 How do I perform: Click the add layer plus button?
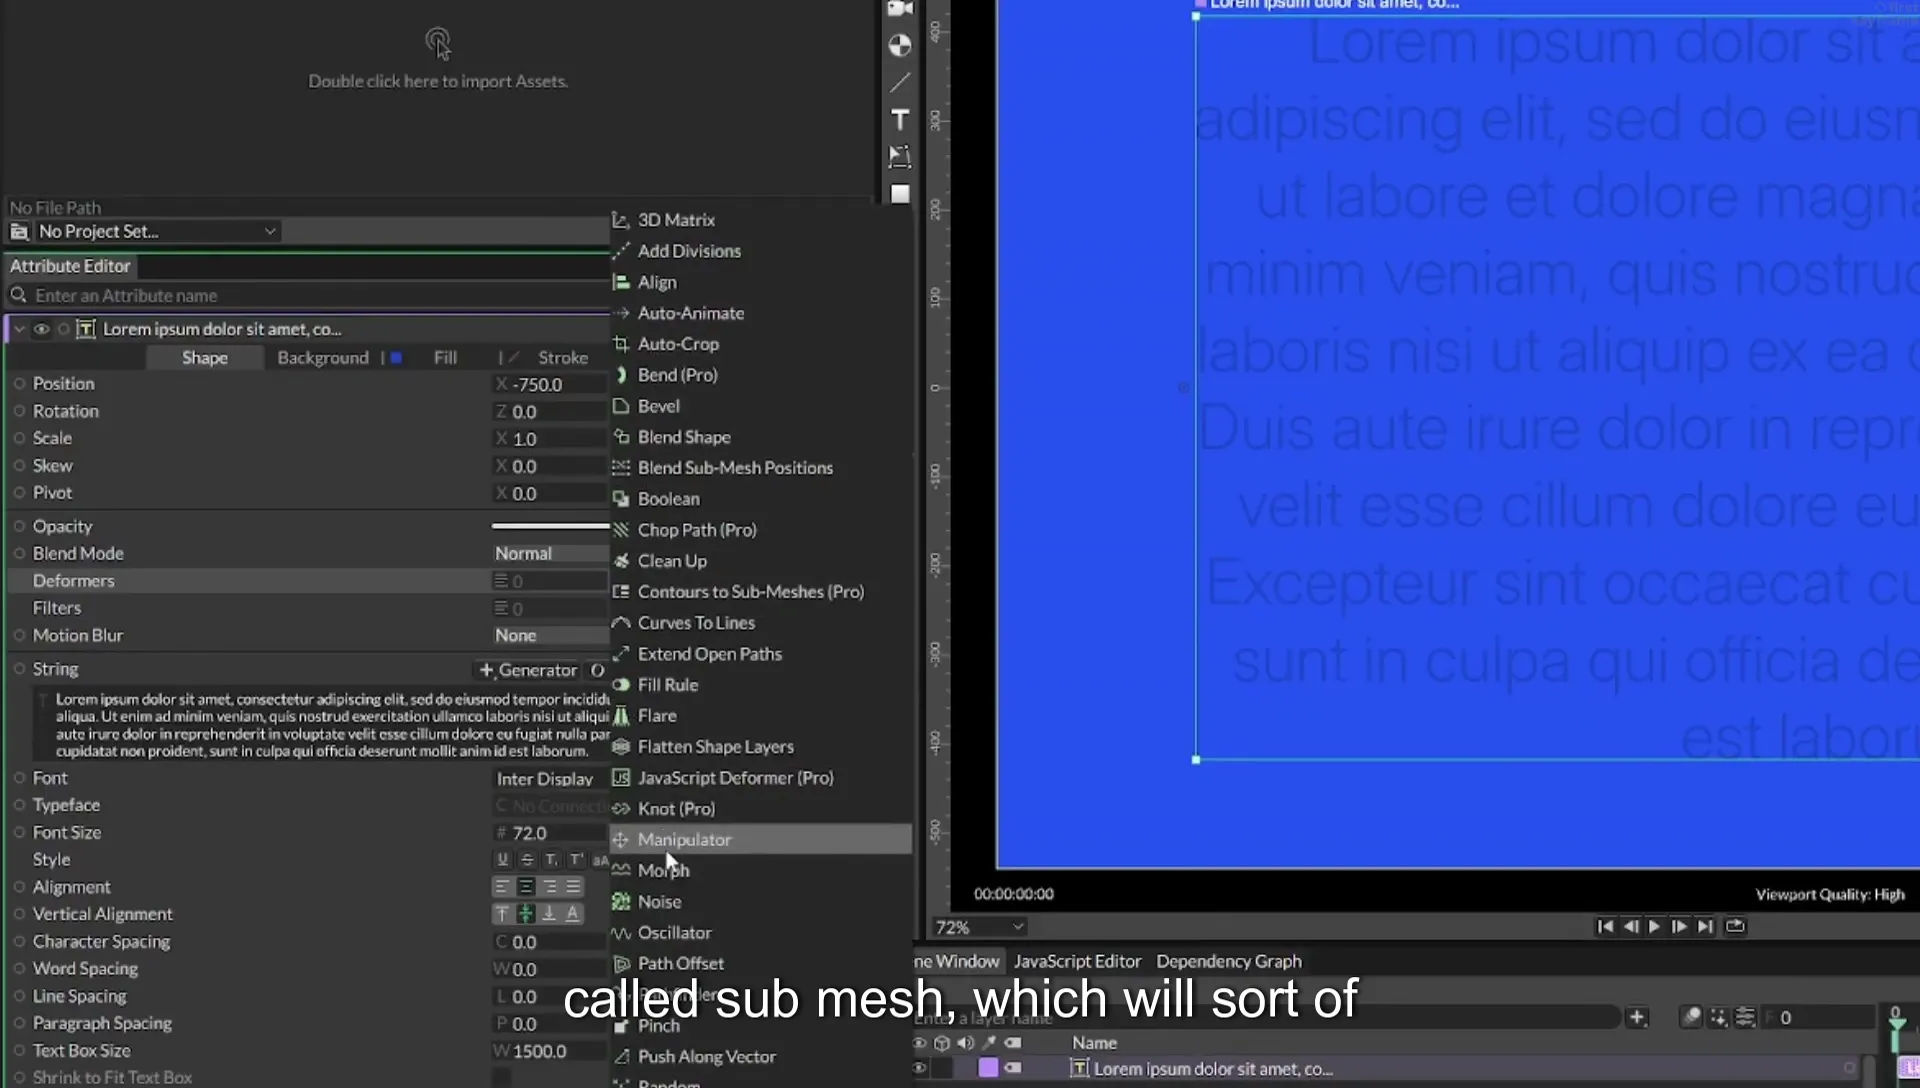tap(1637, 1018)
